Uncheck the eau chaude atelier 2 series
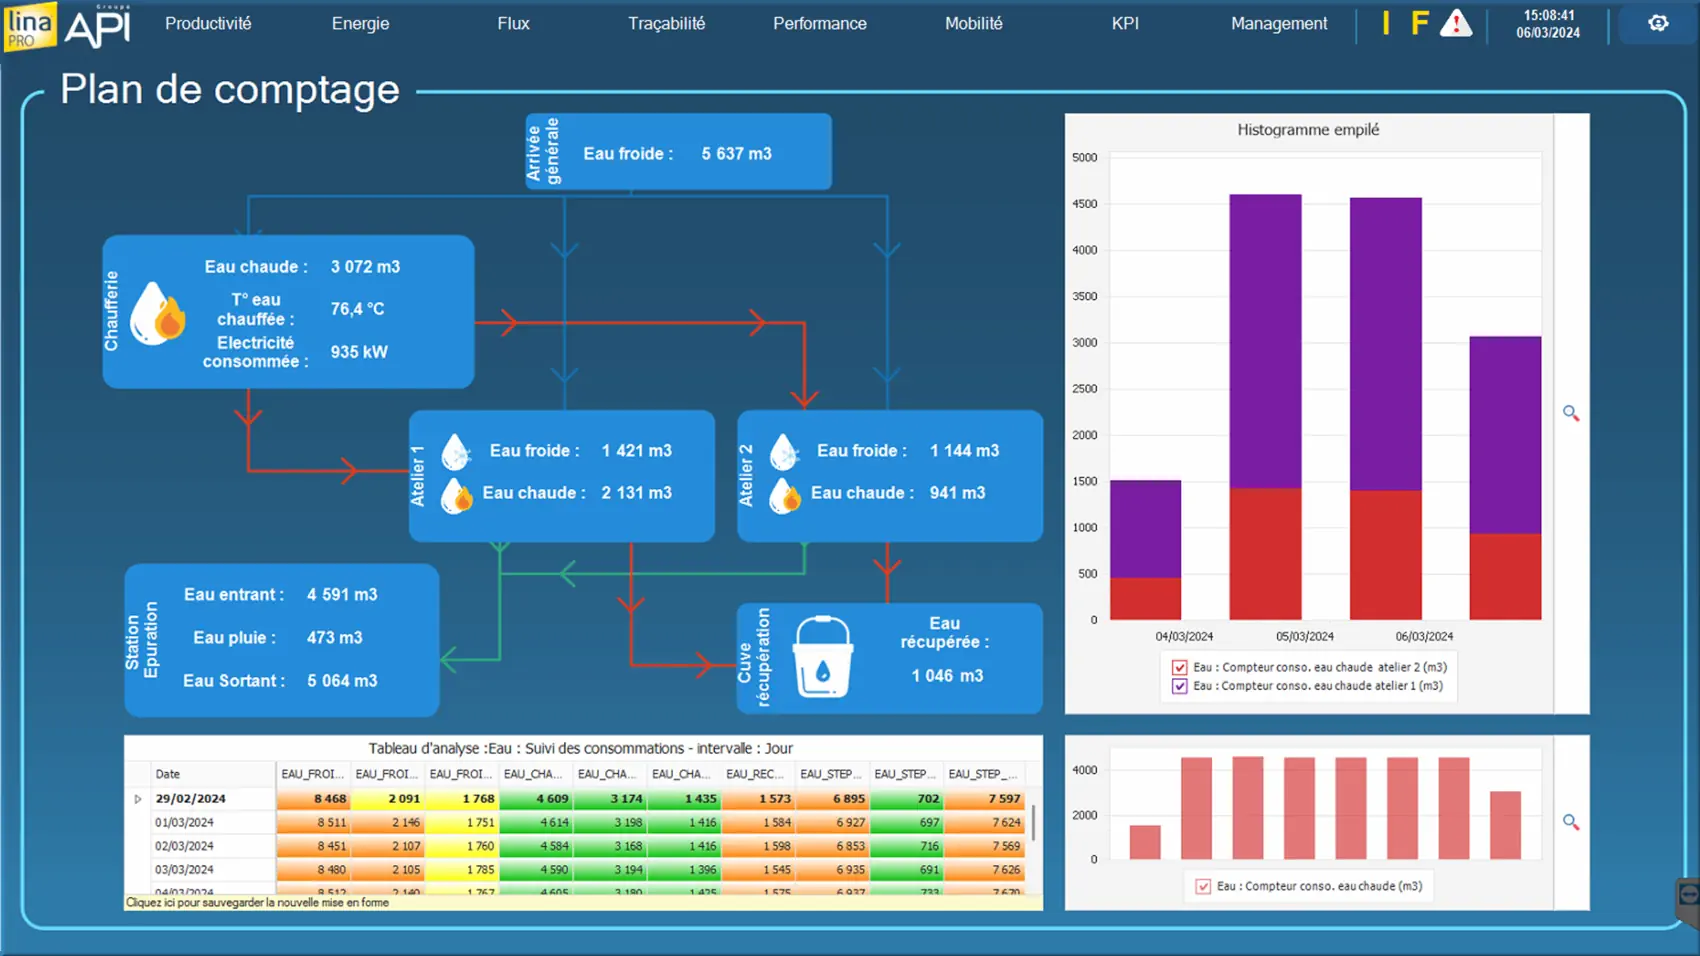This screenshot has height=956, width=1700. tap(1180, 667)
